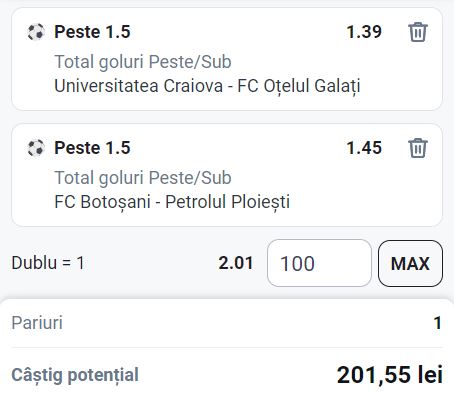Click Total goluri Peste/Sub under the first bet
The width and height of the screenshot is (454, 398).
click(143, 62)
